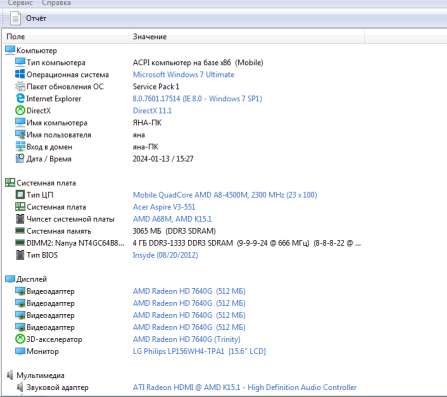Screen dimensions: 447x397
Task: Click the Звуковой адаптер row icon
Action: (20, 387)
